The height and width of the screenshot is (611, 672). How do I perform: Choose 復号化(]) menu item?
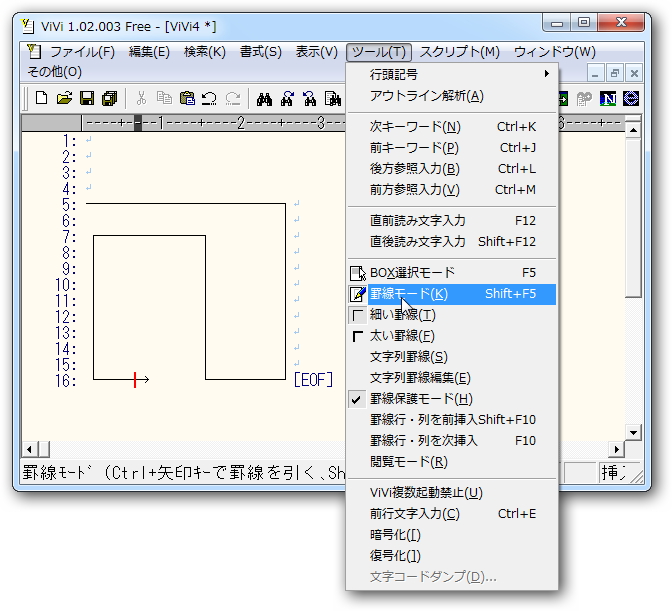coord(451,556)
